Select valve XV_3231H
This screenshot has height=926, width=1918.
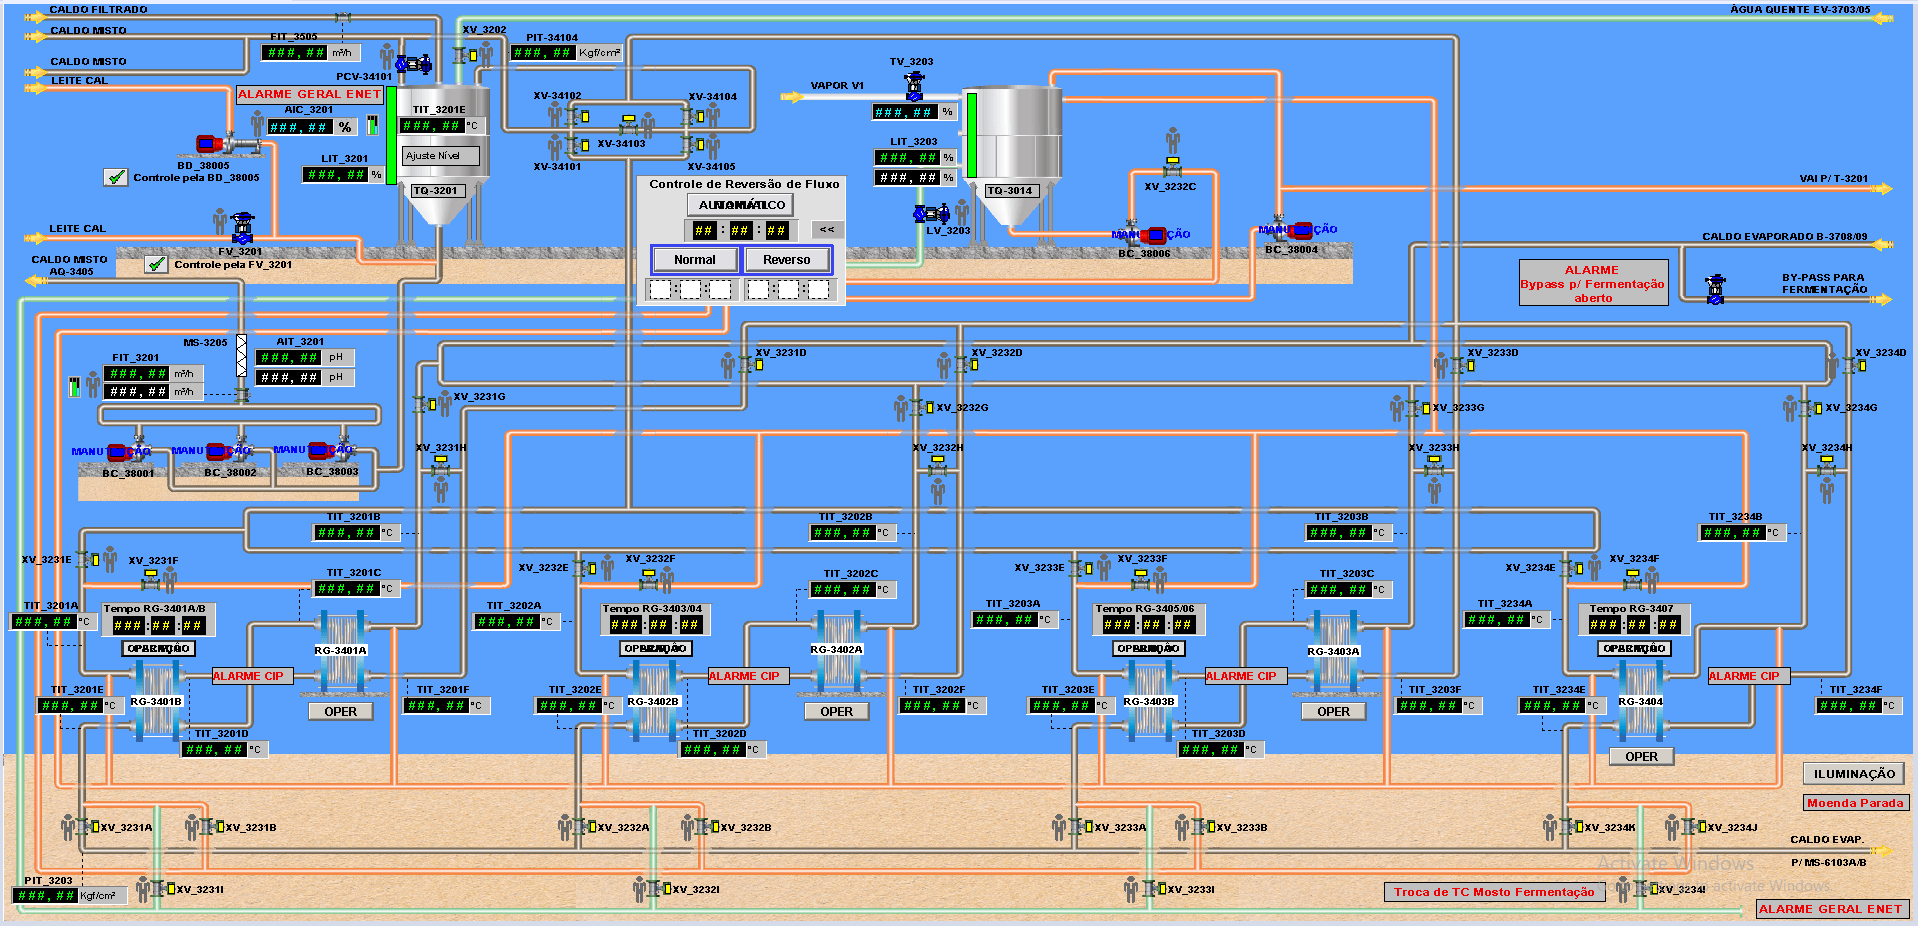pyautogui.click(x=440, y=467)
